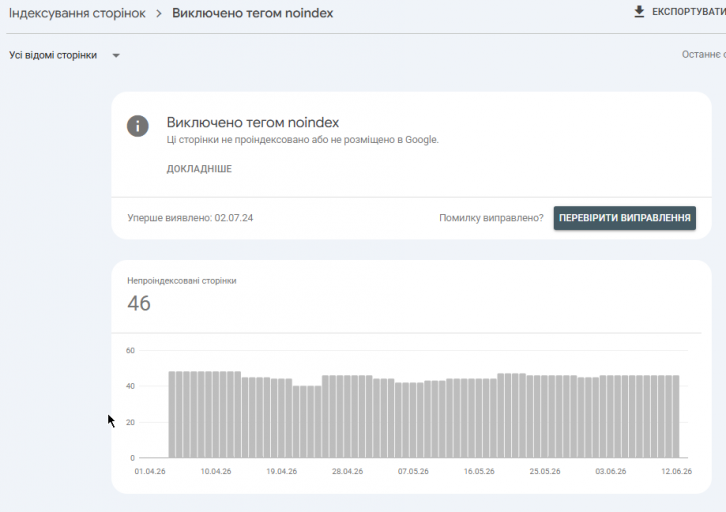Click the 'Непроіндексовані сторінки' label

pos(182,281)
